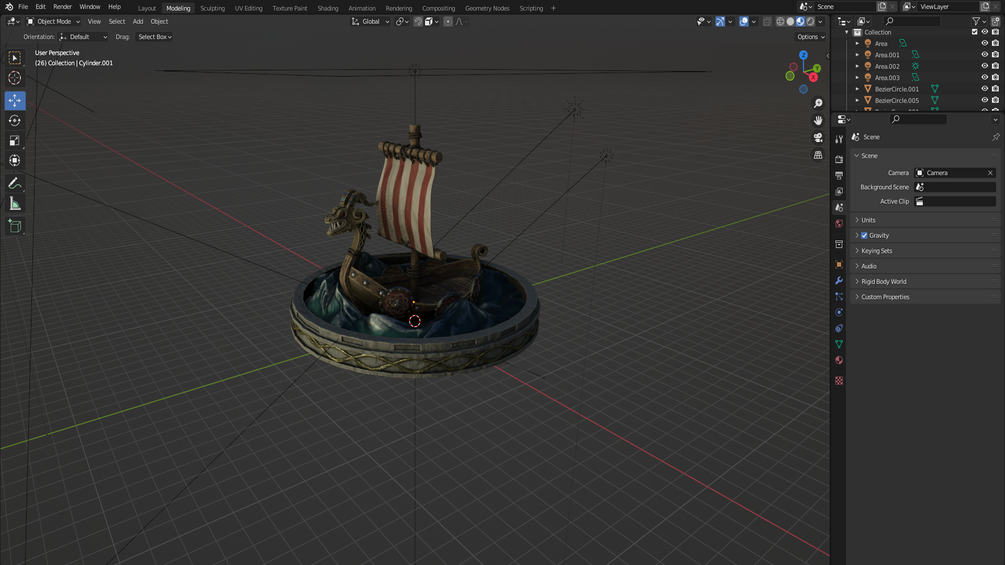The image size is (1005, 565).
Task: Toggle camera view in the viewport
Action: coord(818,138)
